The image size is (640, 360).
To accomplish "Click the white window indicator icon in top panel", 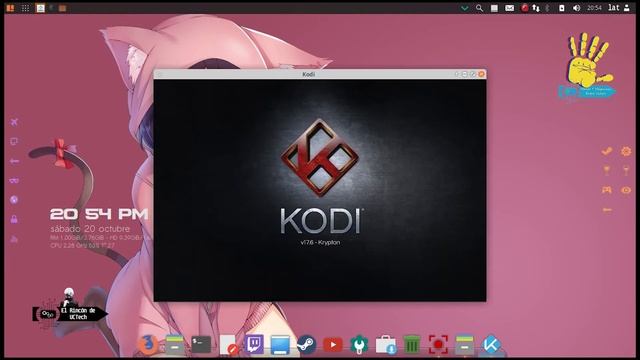I will [494, 8].
